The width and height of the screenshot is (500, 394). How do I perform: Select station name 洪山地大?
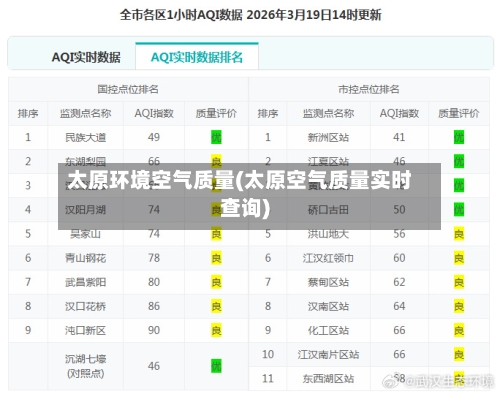coord(328,234)
